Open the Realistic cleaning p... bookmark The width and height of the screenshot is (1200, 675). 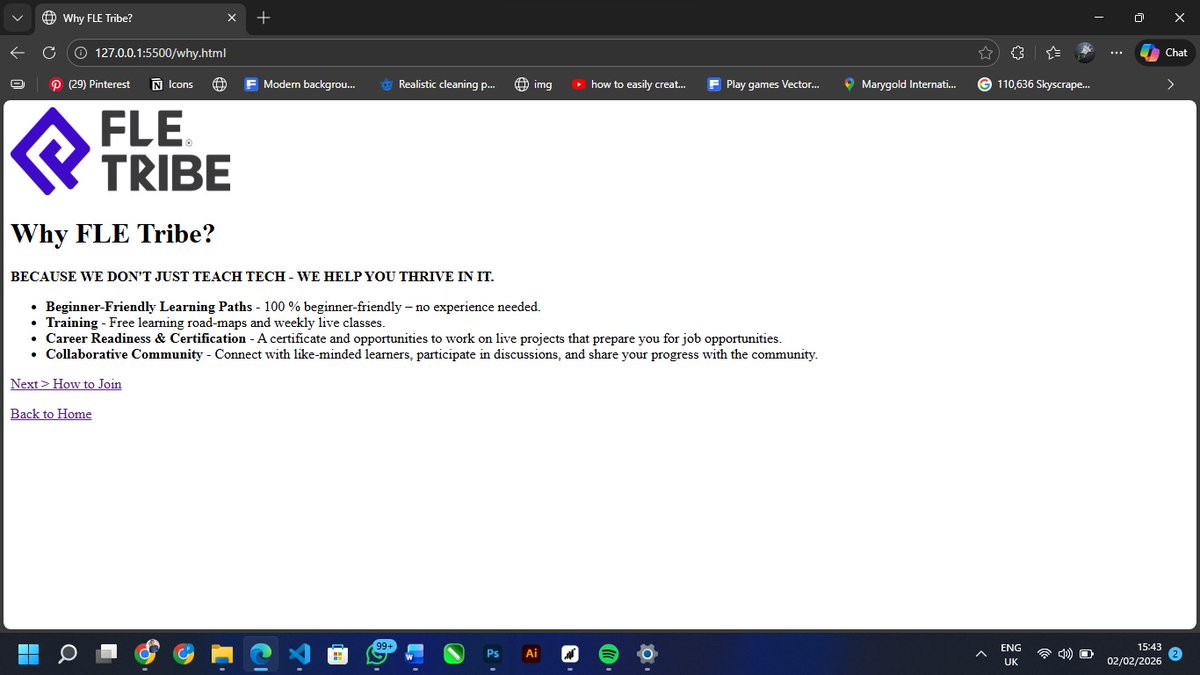pos(438,85)
